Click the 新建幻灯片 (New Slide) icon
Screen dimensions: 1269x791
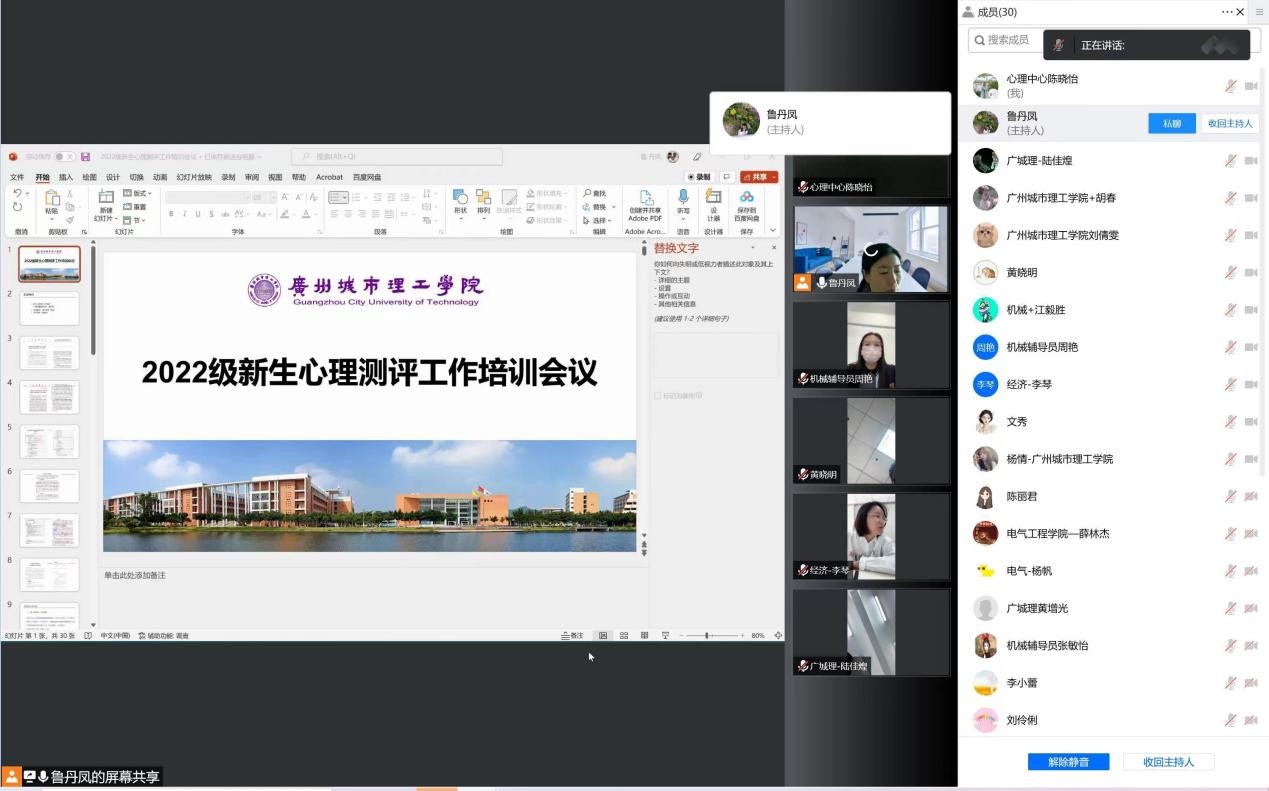click(106, 198)
